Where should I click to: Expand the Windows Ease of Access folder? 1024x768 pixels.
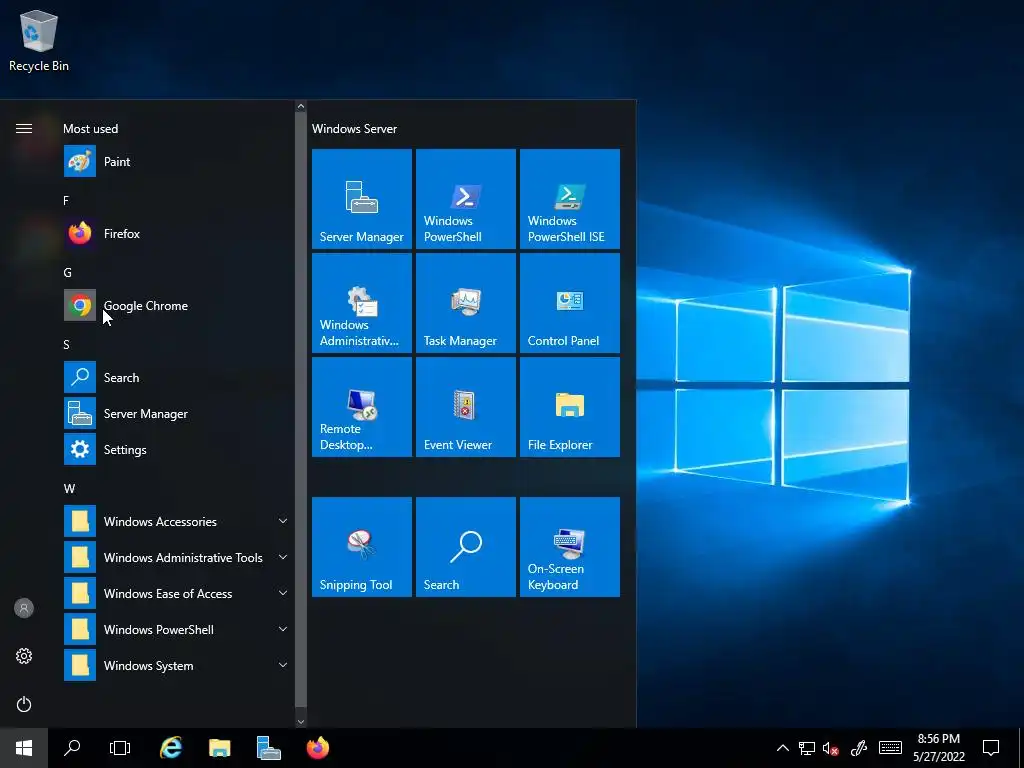[x=176, y=593]
